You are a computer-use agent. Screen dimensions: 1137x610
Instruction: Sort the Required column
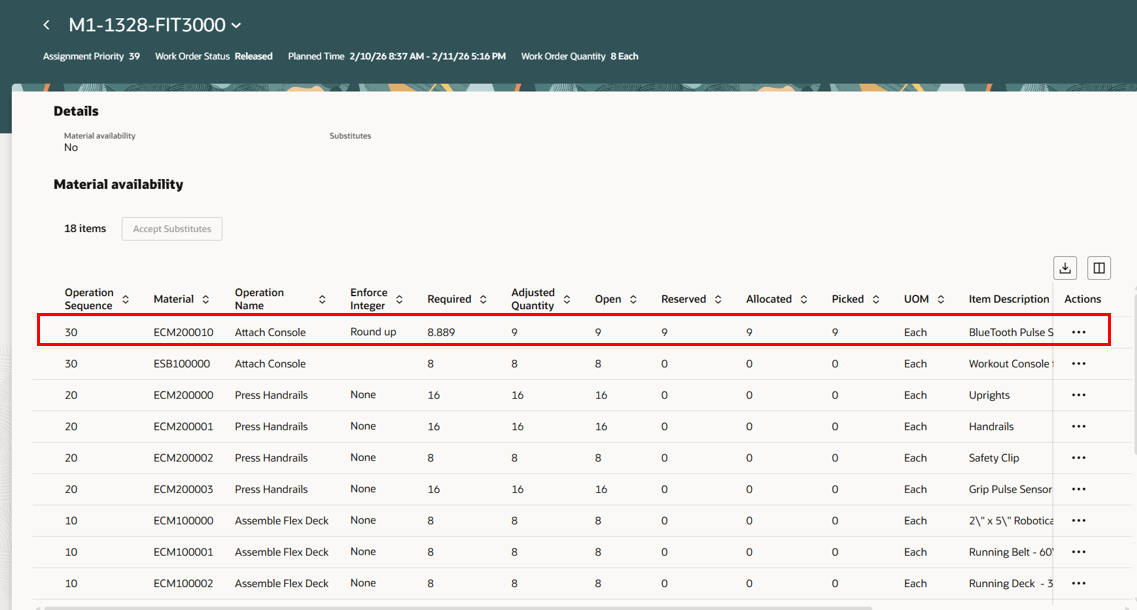pos(485,298)
